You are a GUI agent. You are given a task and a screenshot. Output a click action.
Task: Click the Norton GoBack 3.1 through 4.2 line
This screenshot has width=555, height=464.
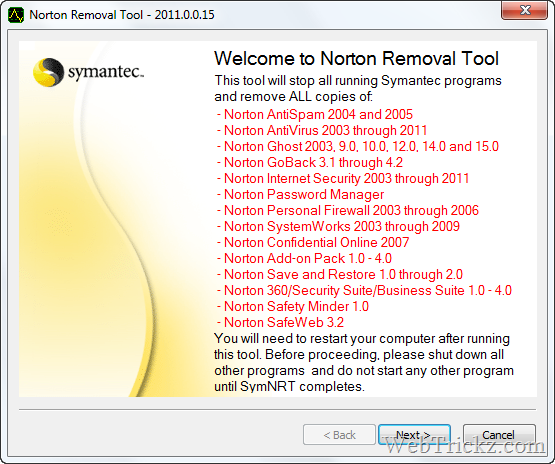point(310,162)
